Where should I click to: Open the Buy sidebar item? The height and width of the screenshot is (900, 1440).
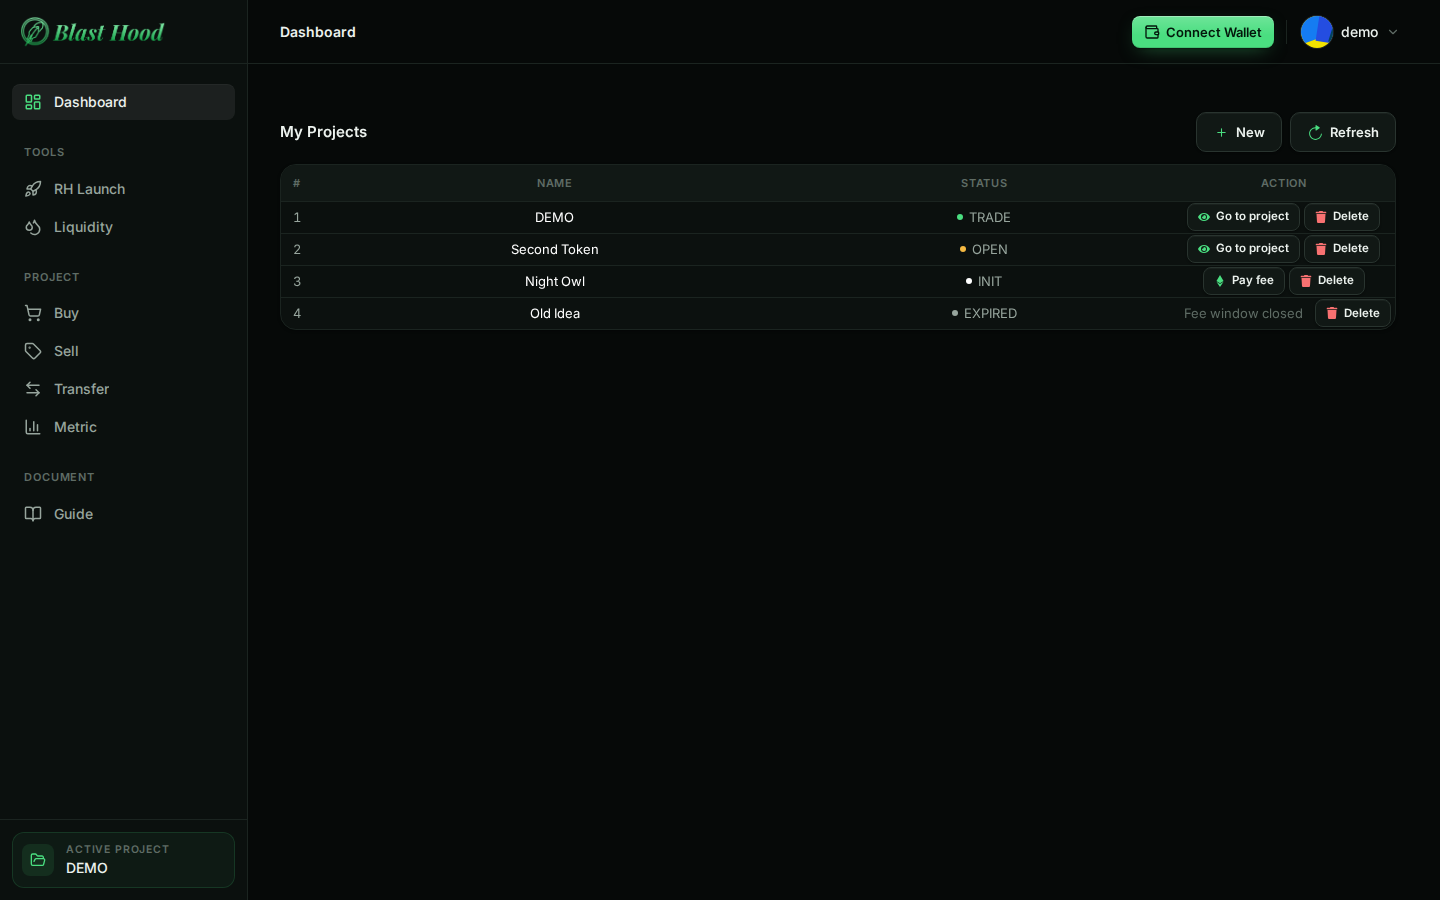123,313
